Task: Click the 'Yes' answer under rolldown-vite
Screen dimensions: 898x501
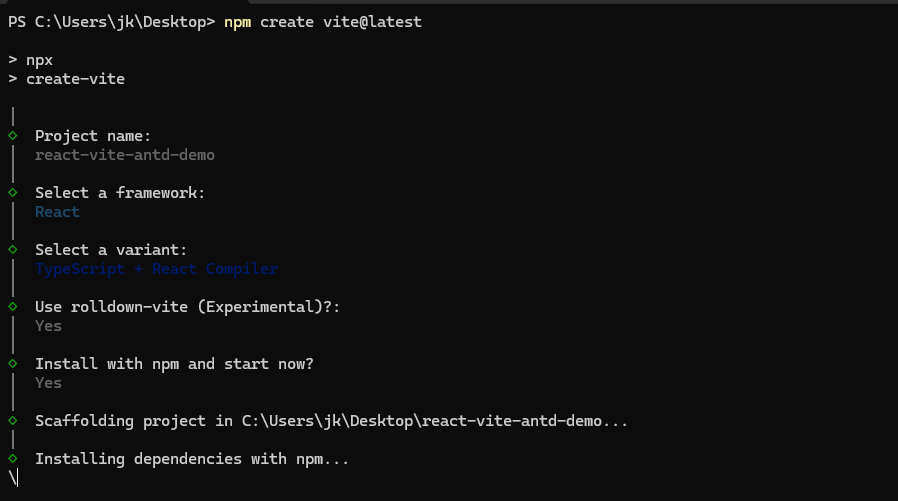Action: (48, 326)
